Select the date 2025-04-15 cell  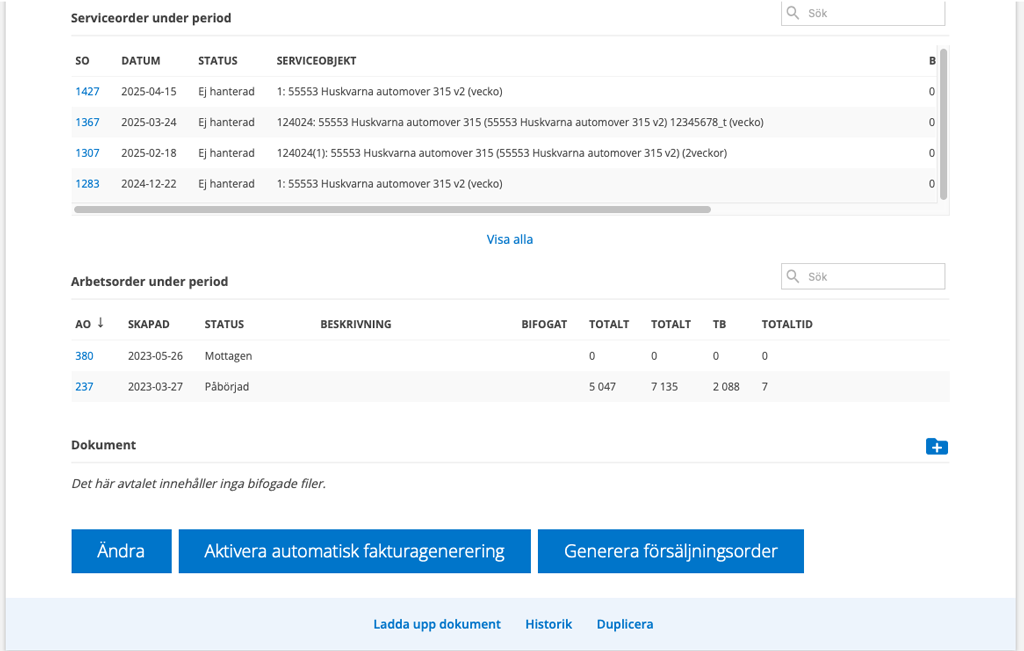pos(149,91)
